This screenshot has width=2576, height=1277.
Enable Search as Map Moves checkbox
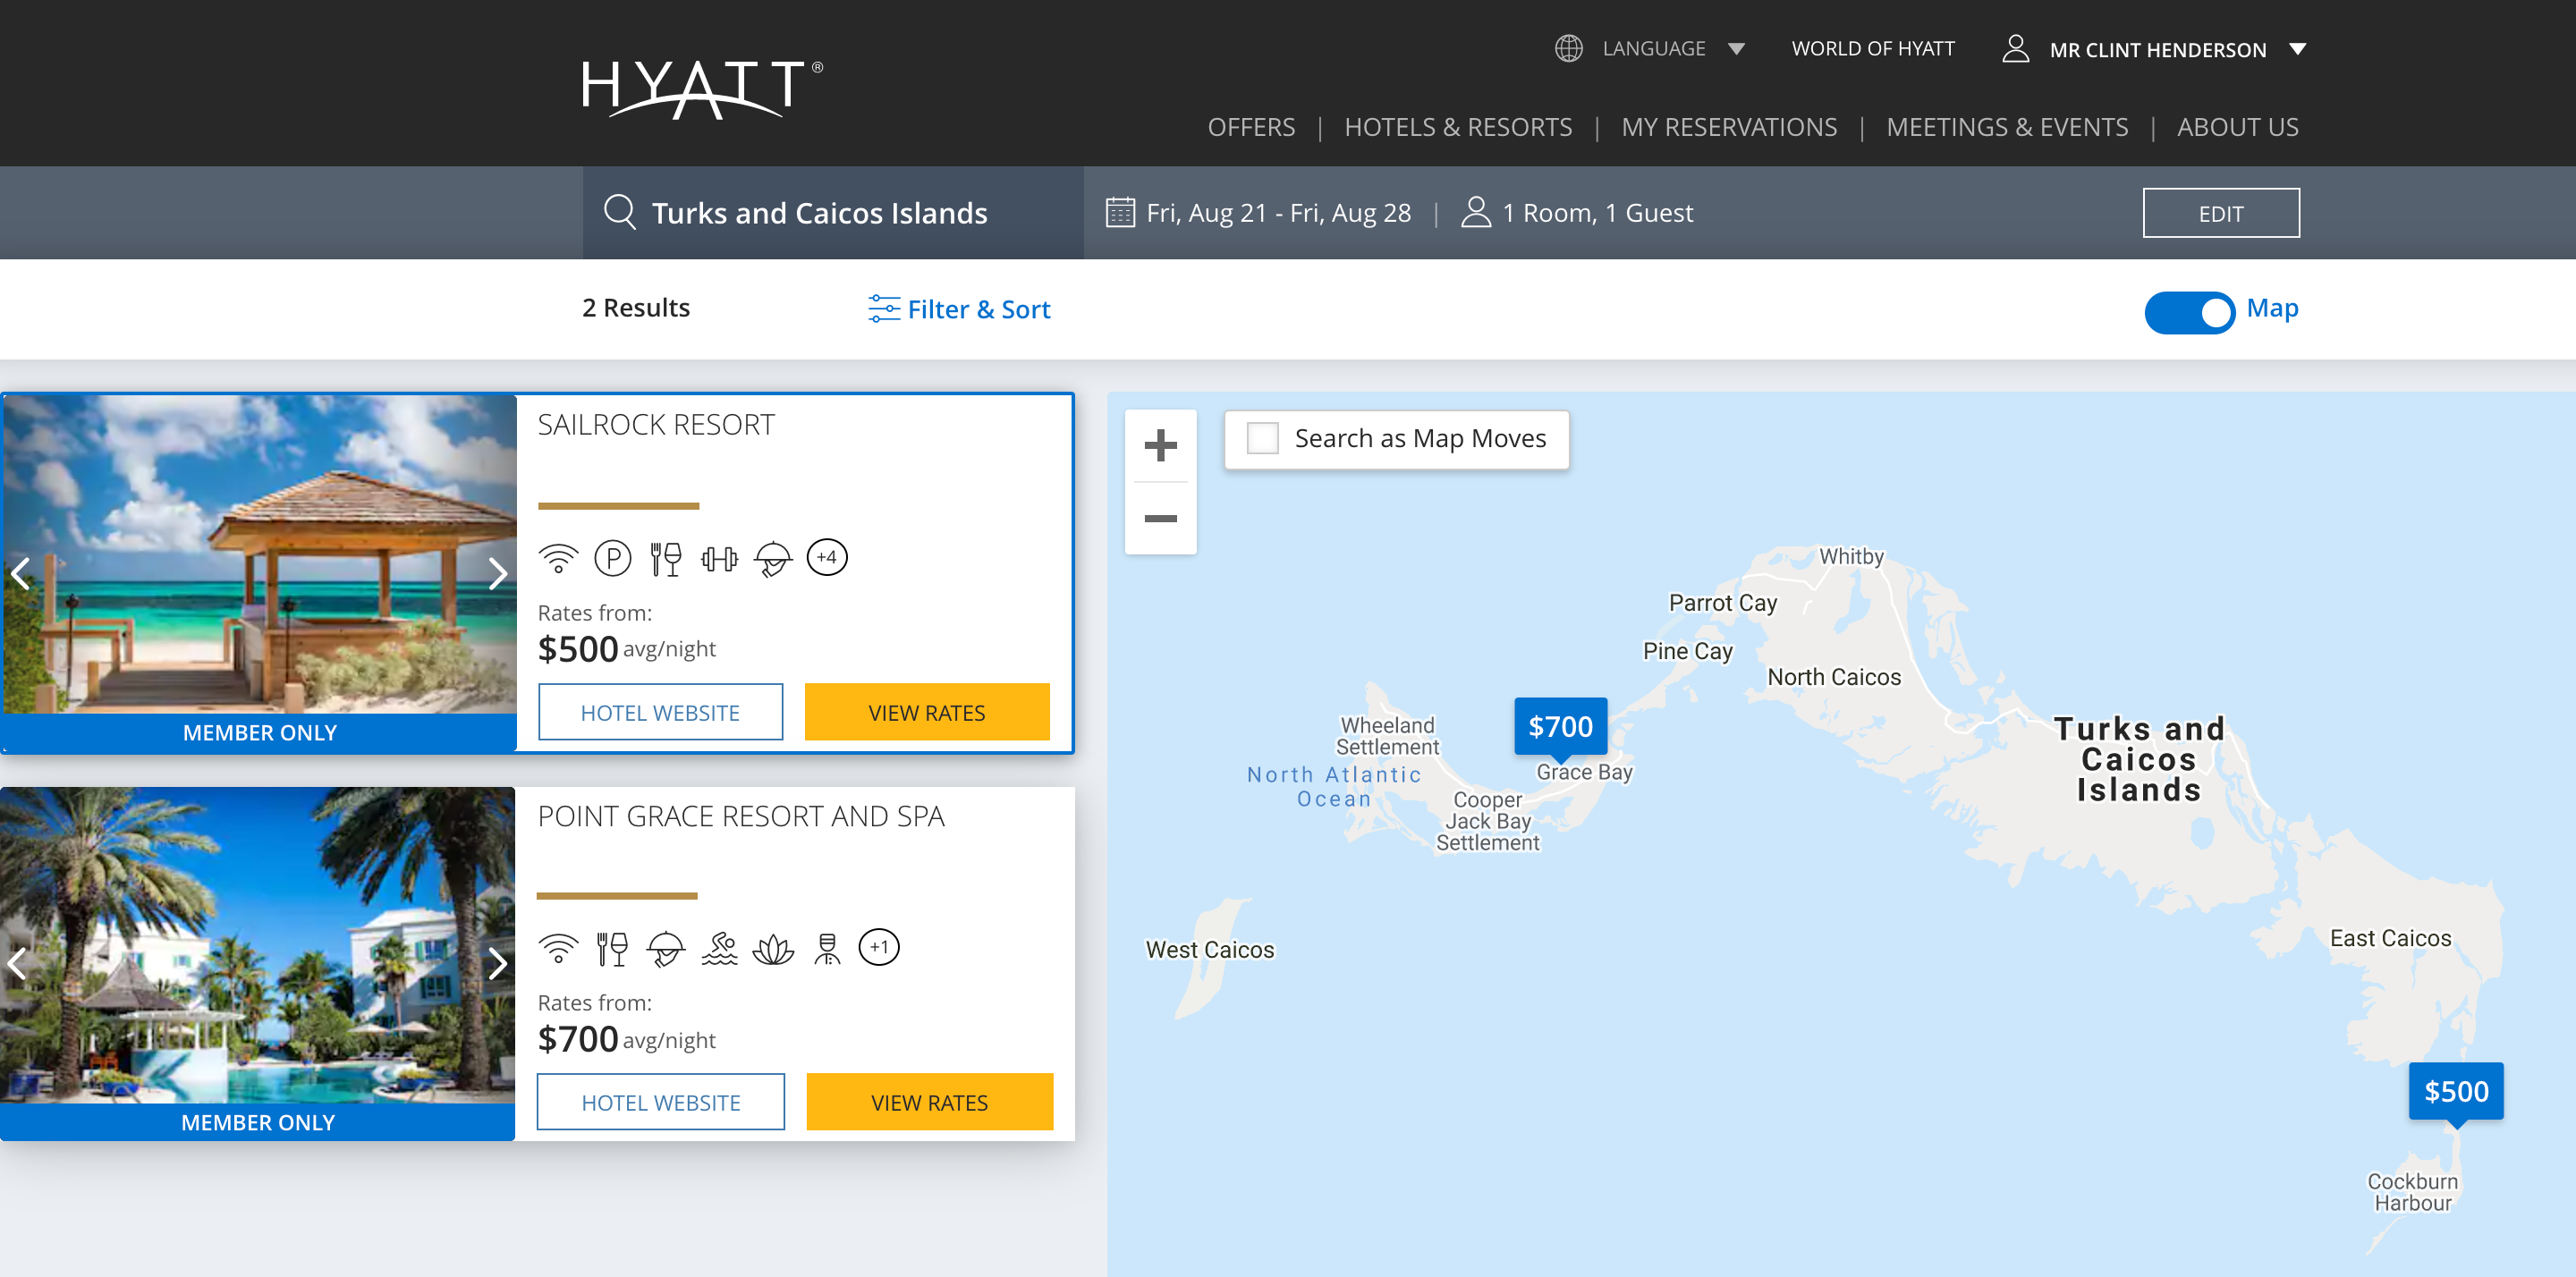[1262, 438]
